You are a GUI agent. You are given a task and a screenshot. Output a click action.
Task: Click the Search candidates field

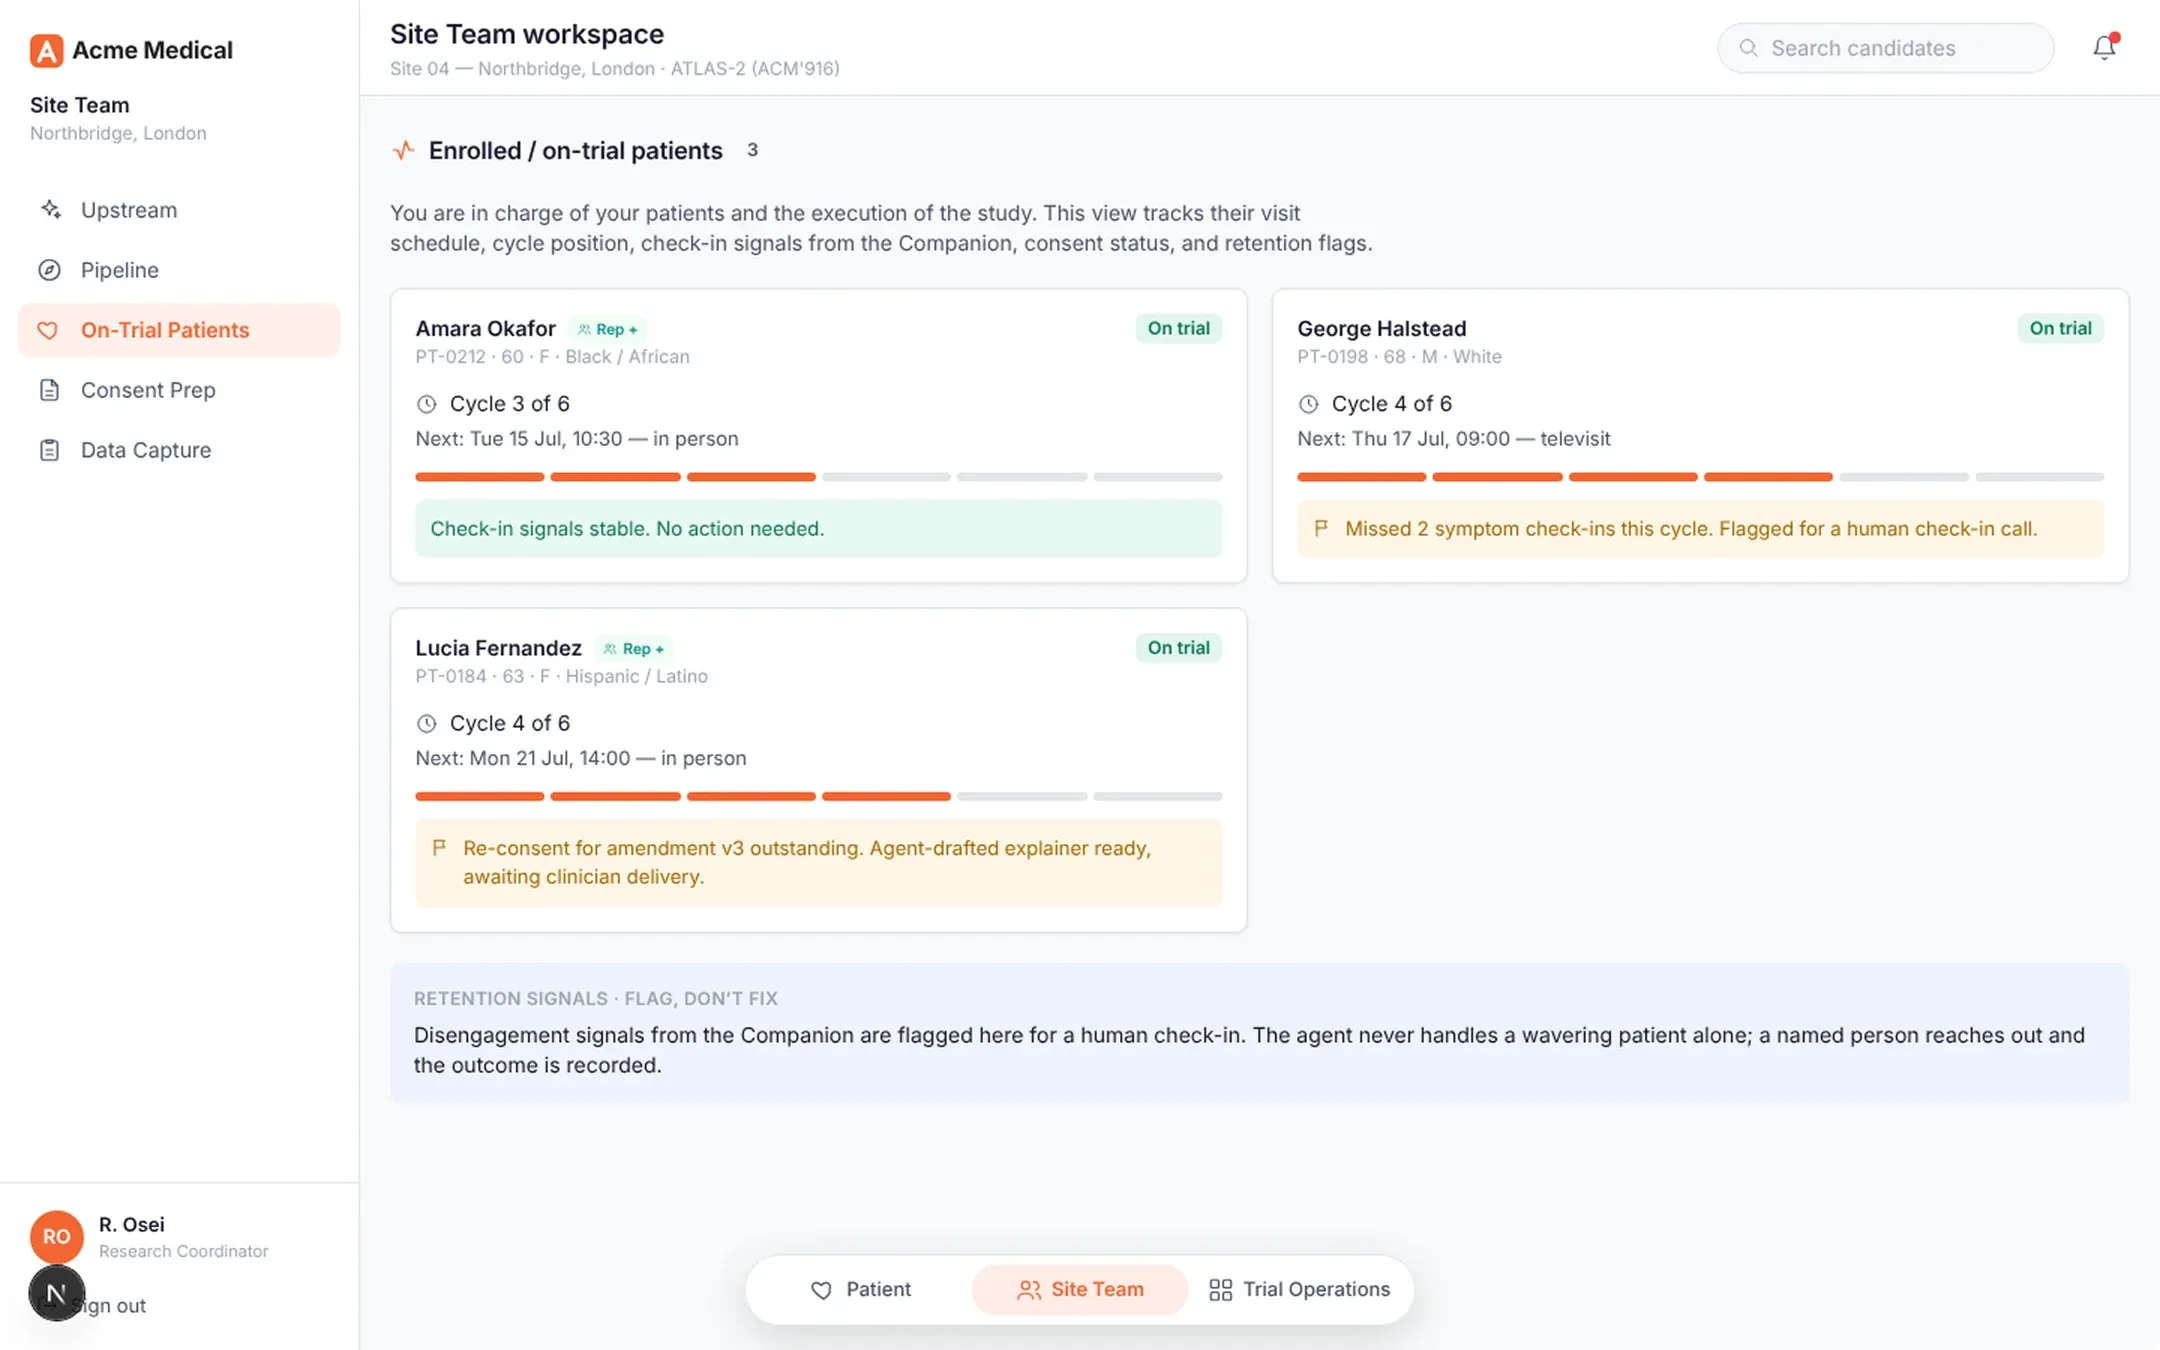(1886, 48)
